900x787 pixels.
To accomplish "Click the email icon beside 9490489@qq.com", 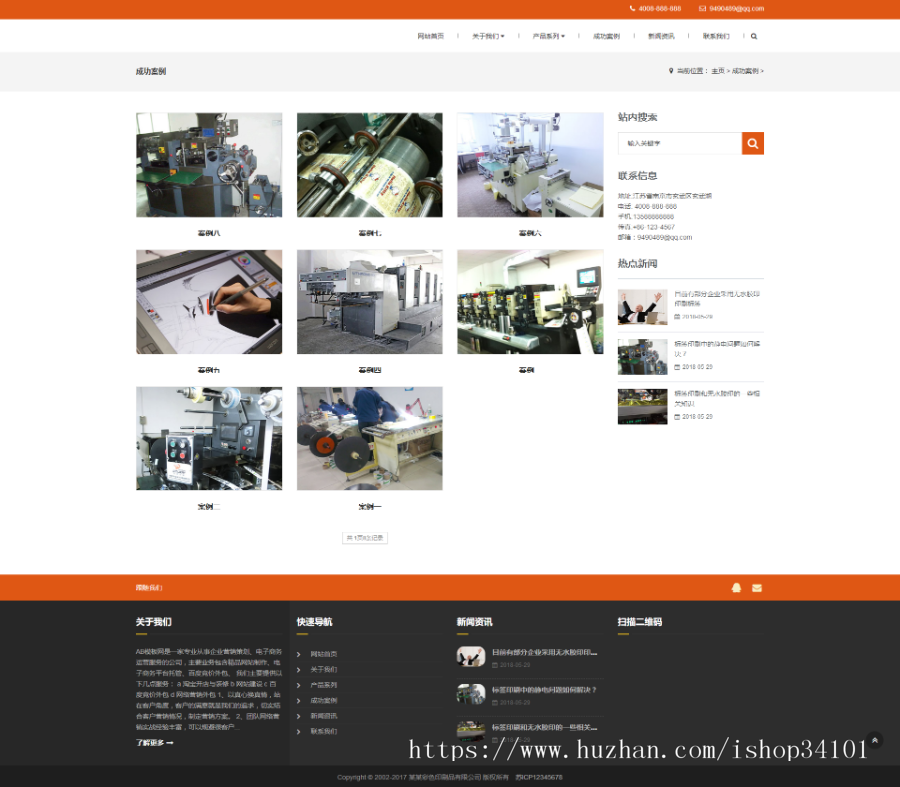I will [702, 8].
